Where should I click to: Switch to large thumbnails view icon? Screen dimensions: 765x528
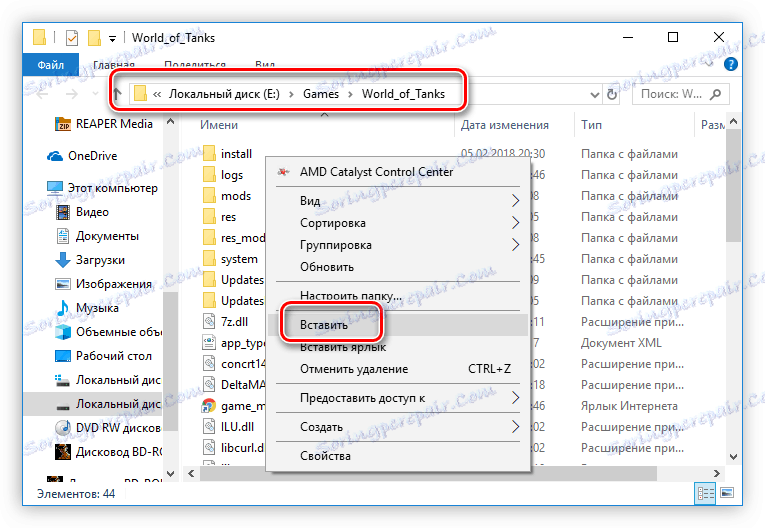[x=727, y=493]
